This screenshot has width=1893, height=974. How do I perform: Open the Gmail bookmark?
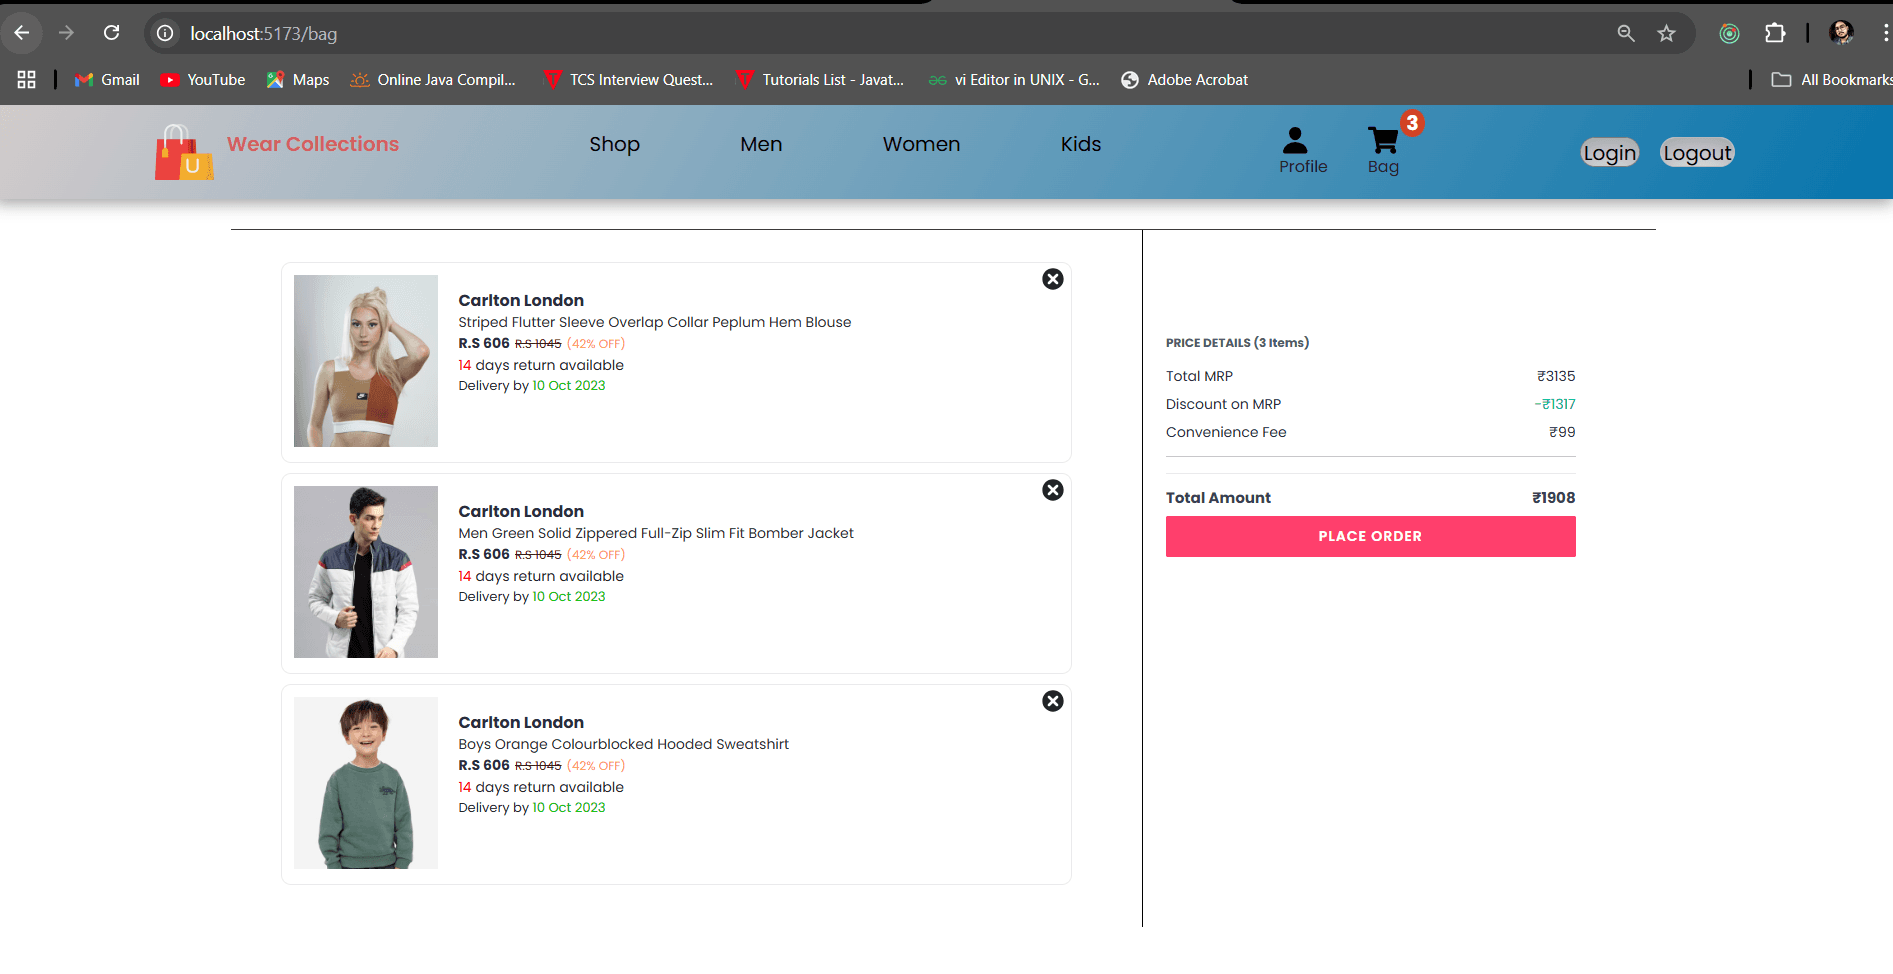tap(107, 80)
